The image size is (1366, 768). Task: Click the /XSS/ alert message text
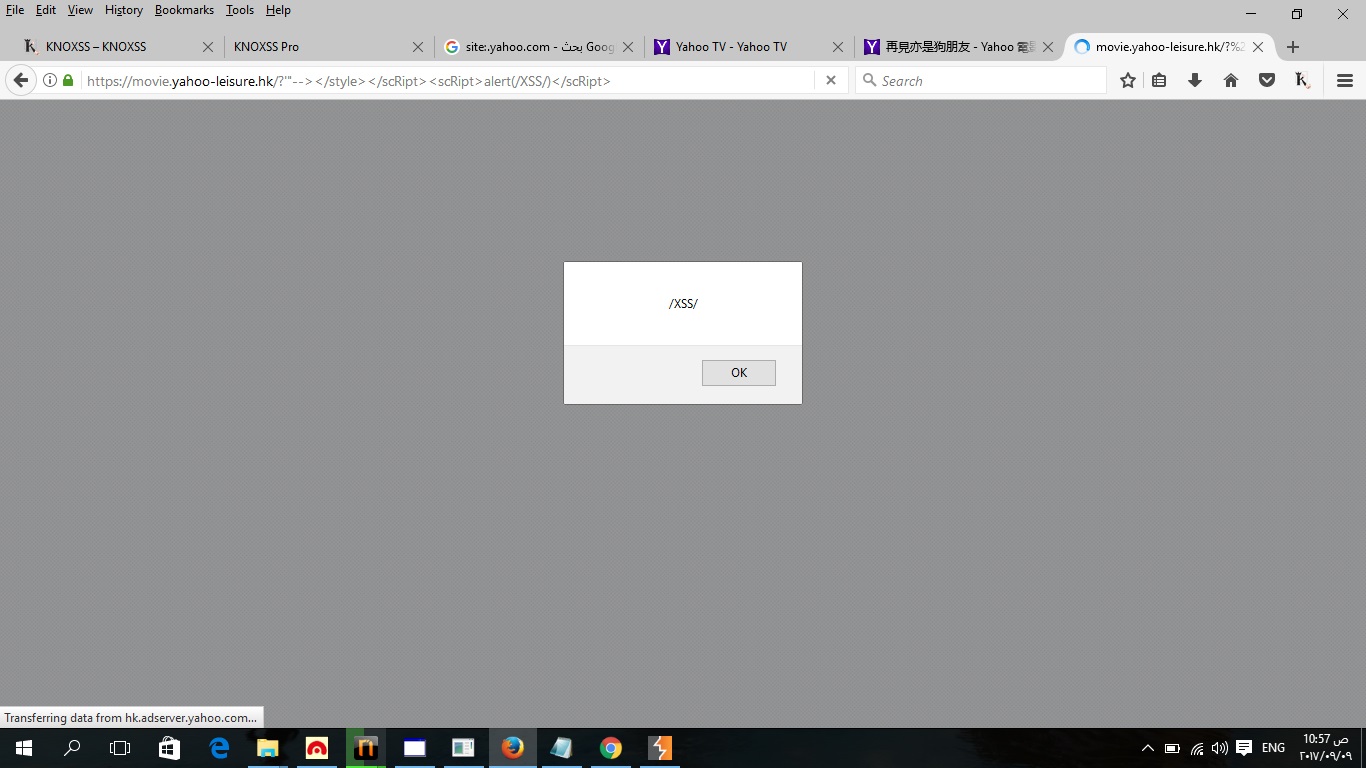click(x=683, y=304)
